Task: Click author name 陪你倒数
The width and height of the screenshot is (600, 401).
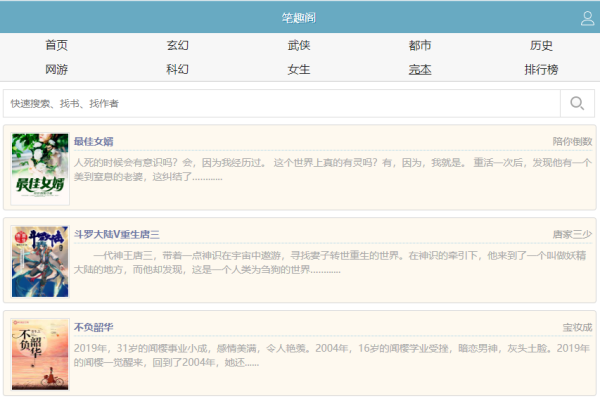Action: [x=572, y=142]
